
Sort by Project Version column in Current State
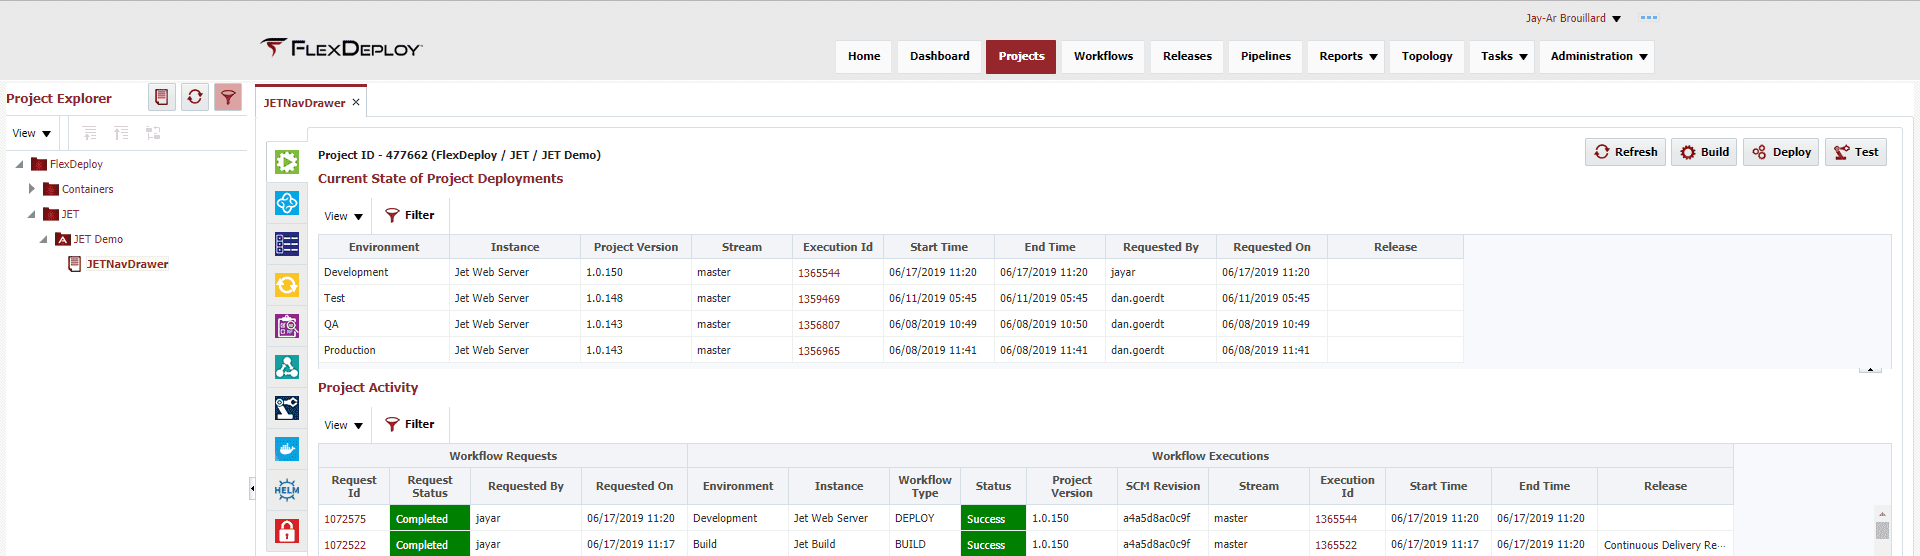[x=636, y=247]
